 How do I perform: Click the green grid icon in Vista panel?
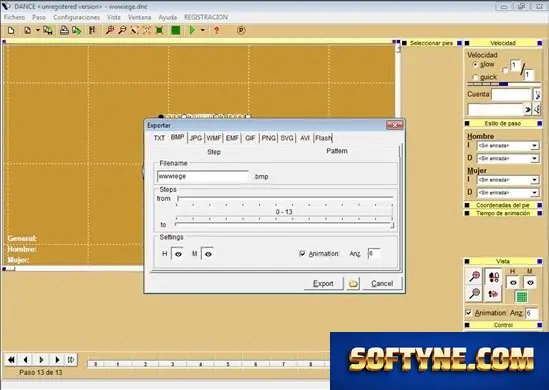point(521,297)
